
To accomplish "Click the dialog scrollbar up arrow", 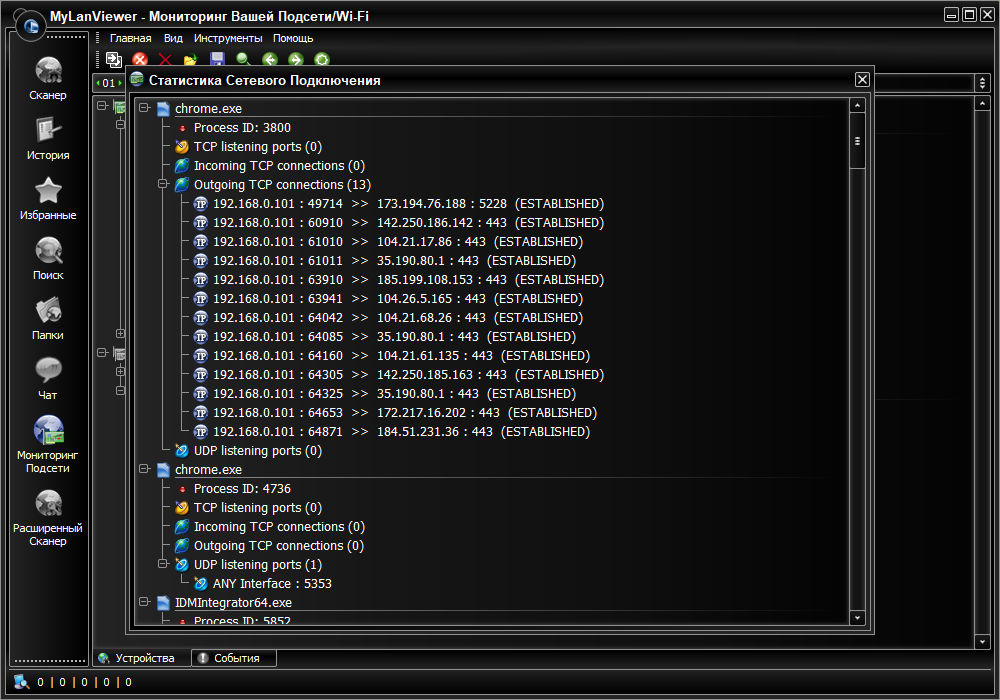I will 858,105.
